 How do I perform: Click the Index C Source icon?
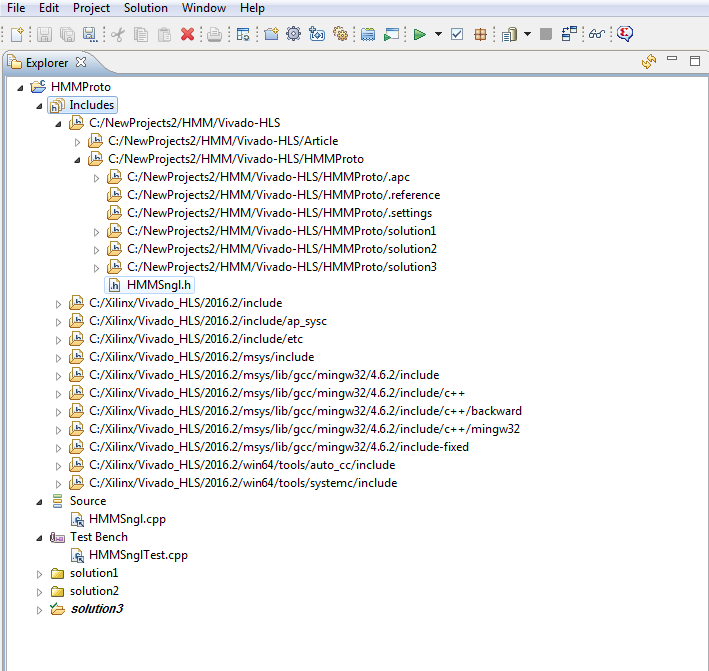(x=368, y=34)
